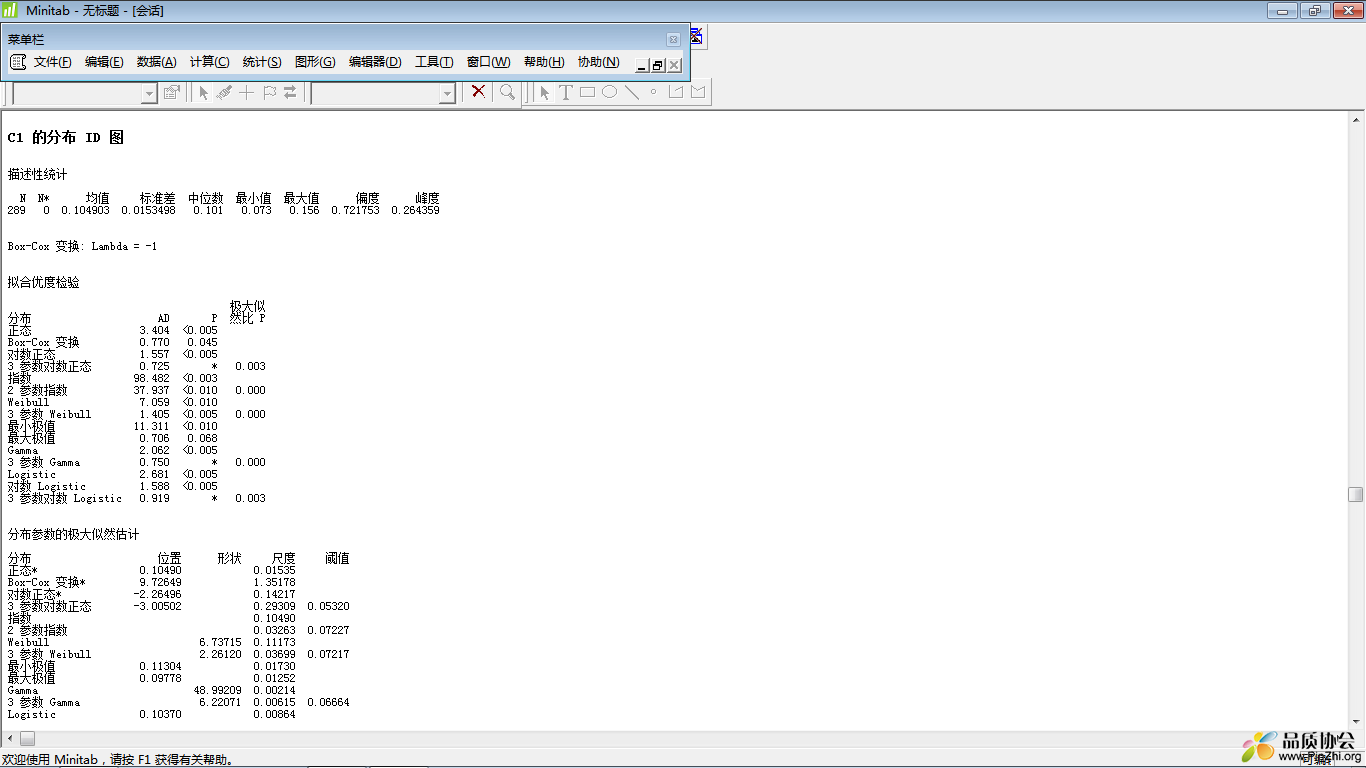The width and height of the screenshot is (1366, 768).
Task: Click the flag tool icon
Action: (269, 92)
